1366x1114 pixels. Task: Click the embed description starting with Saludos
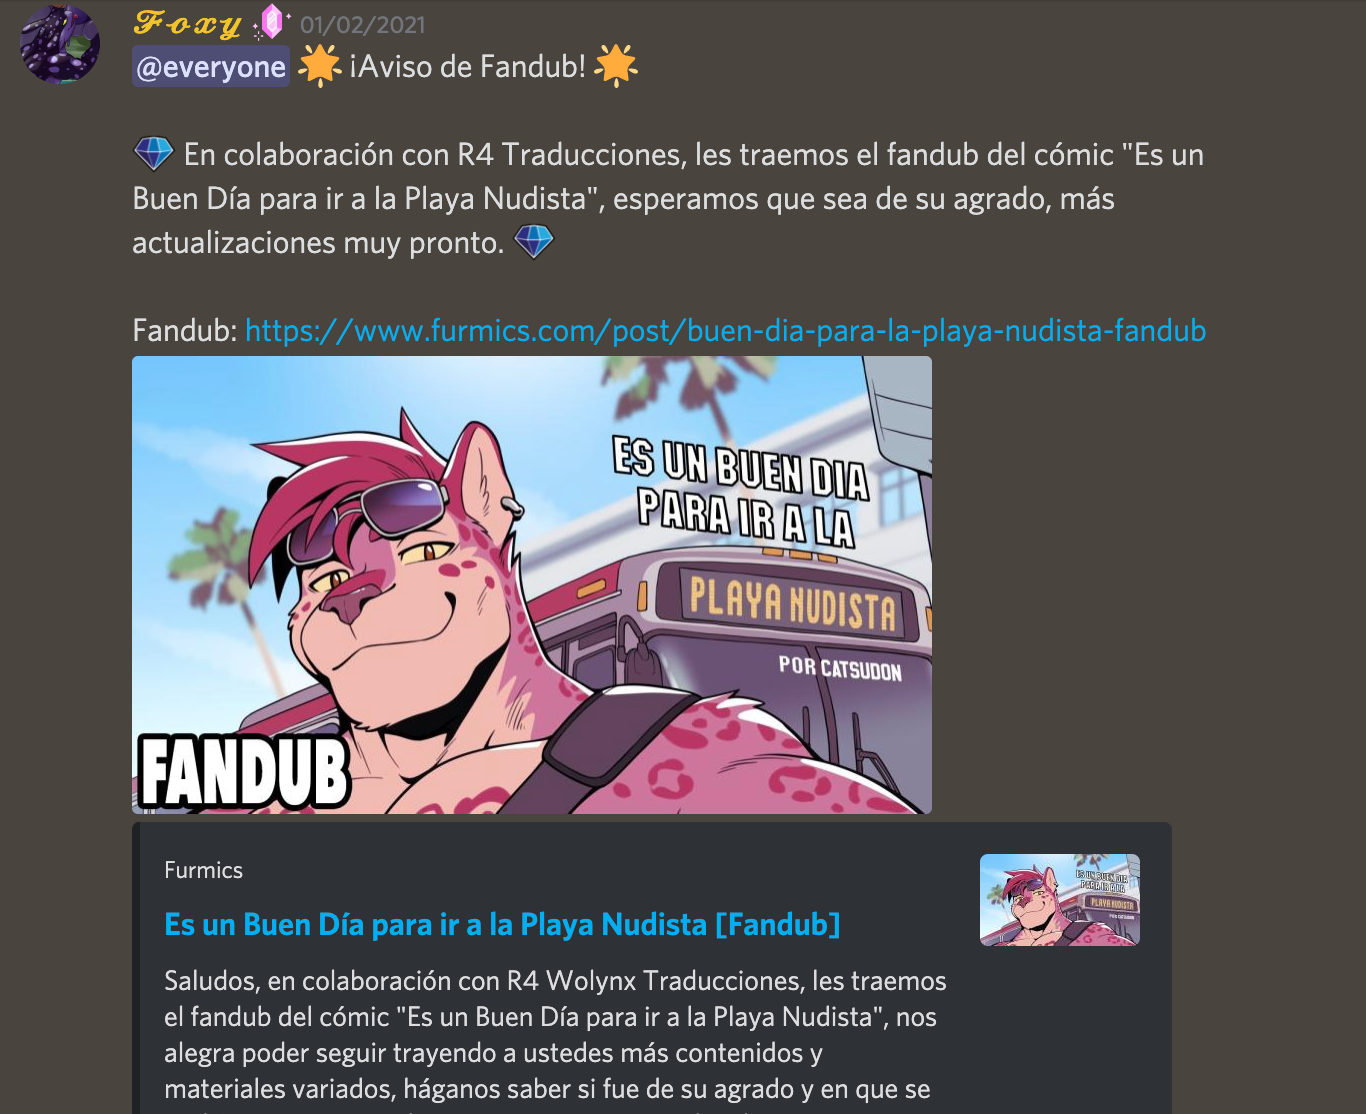[555, 1035]
